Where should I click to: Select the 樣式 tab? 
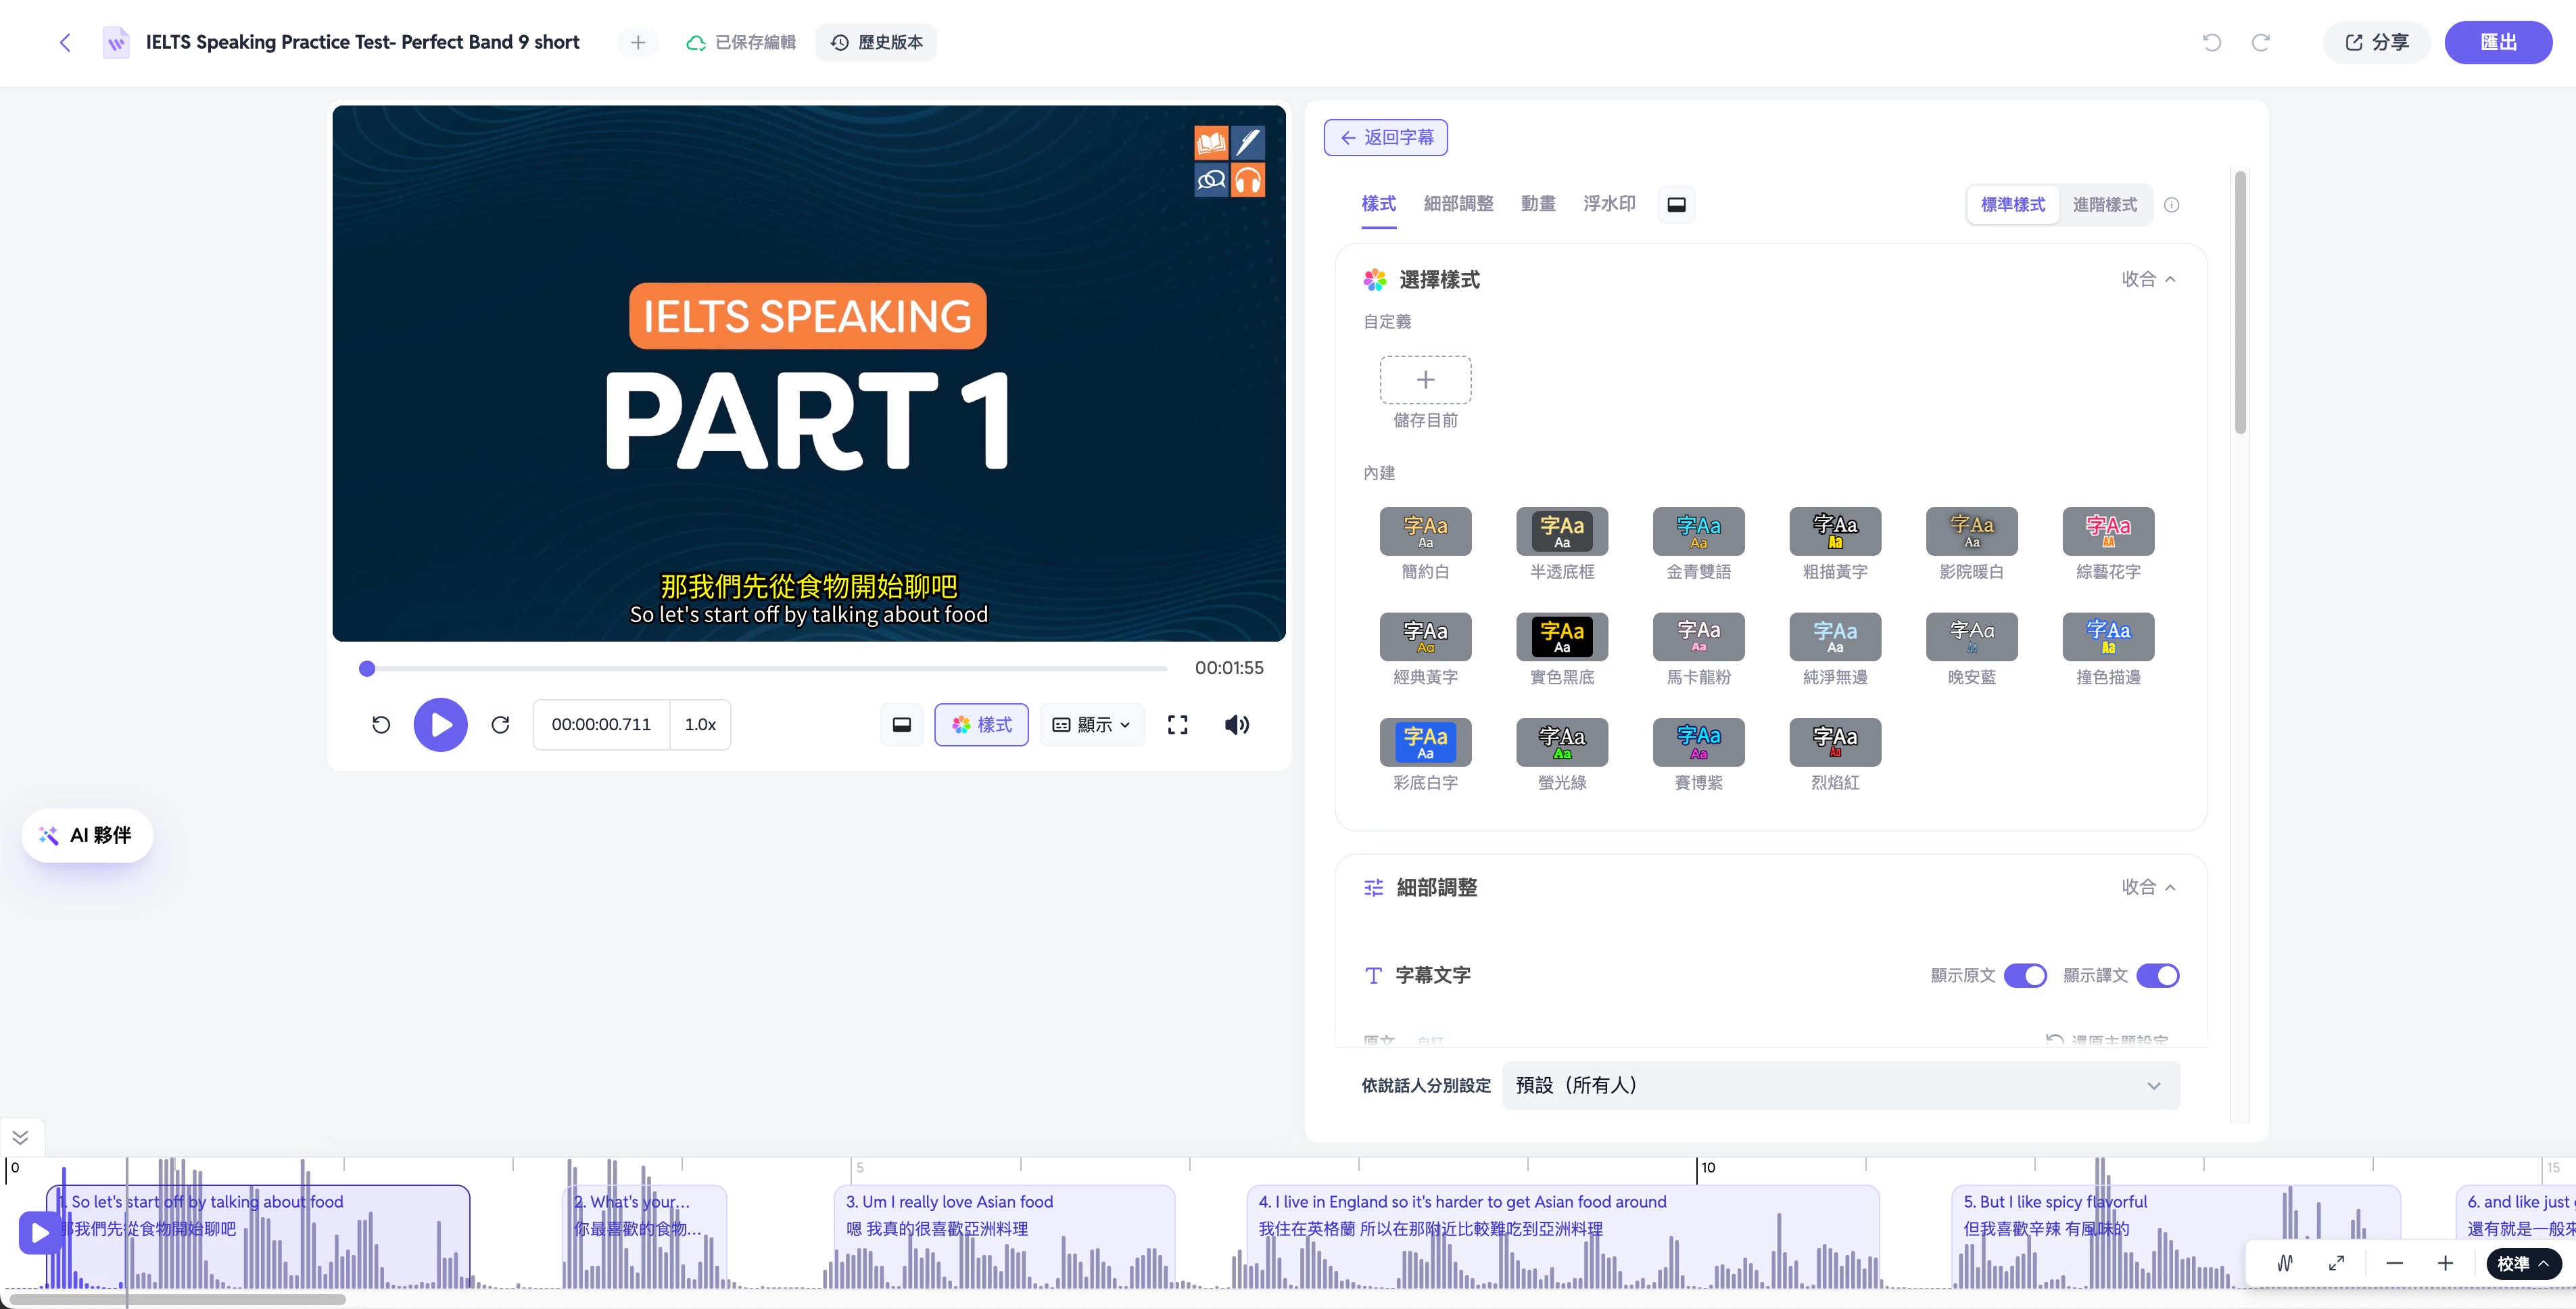point(1378,204)
